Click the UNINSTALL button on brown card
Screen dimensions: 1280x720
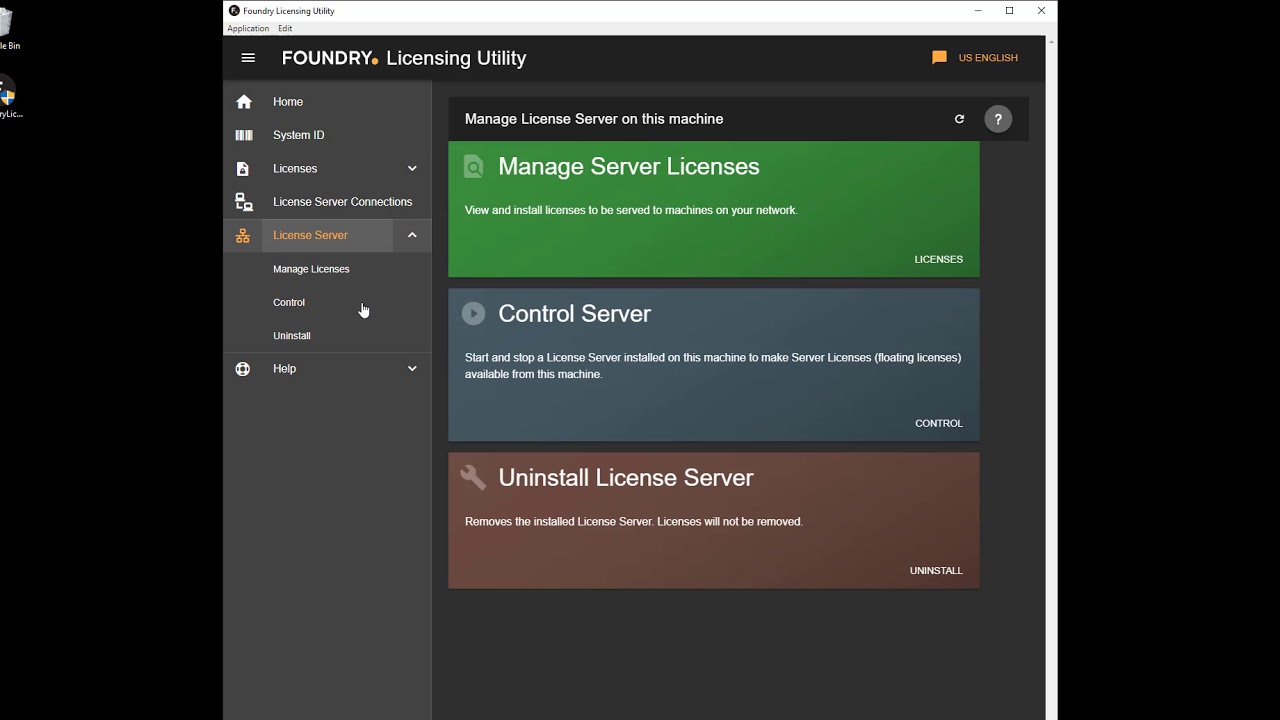(936, 570)
